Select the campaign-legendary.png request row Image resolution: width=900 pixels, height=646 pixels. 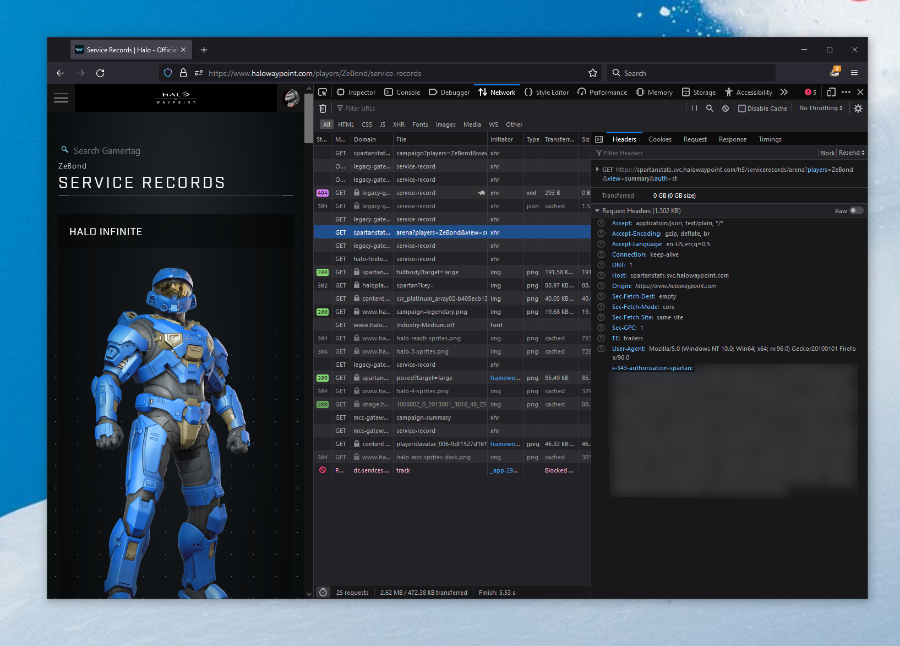pyautogui.click(x=452, y=312)
